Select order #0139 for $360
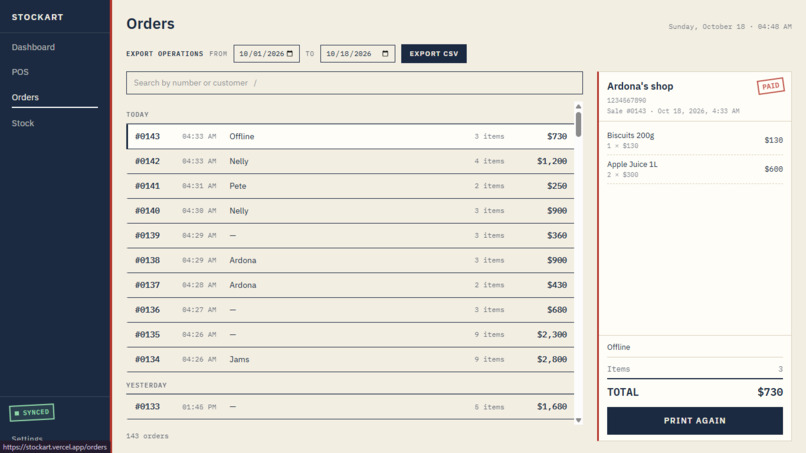Viewport: 806px width, 453px height. point(350,235)
